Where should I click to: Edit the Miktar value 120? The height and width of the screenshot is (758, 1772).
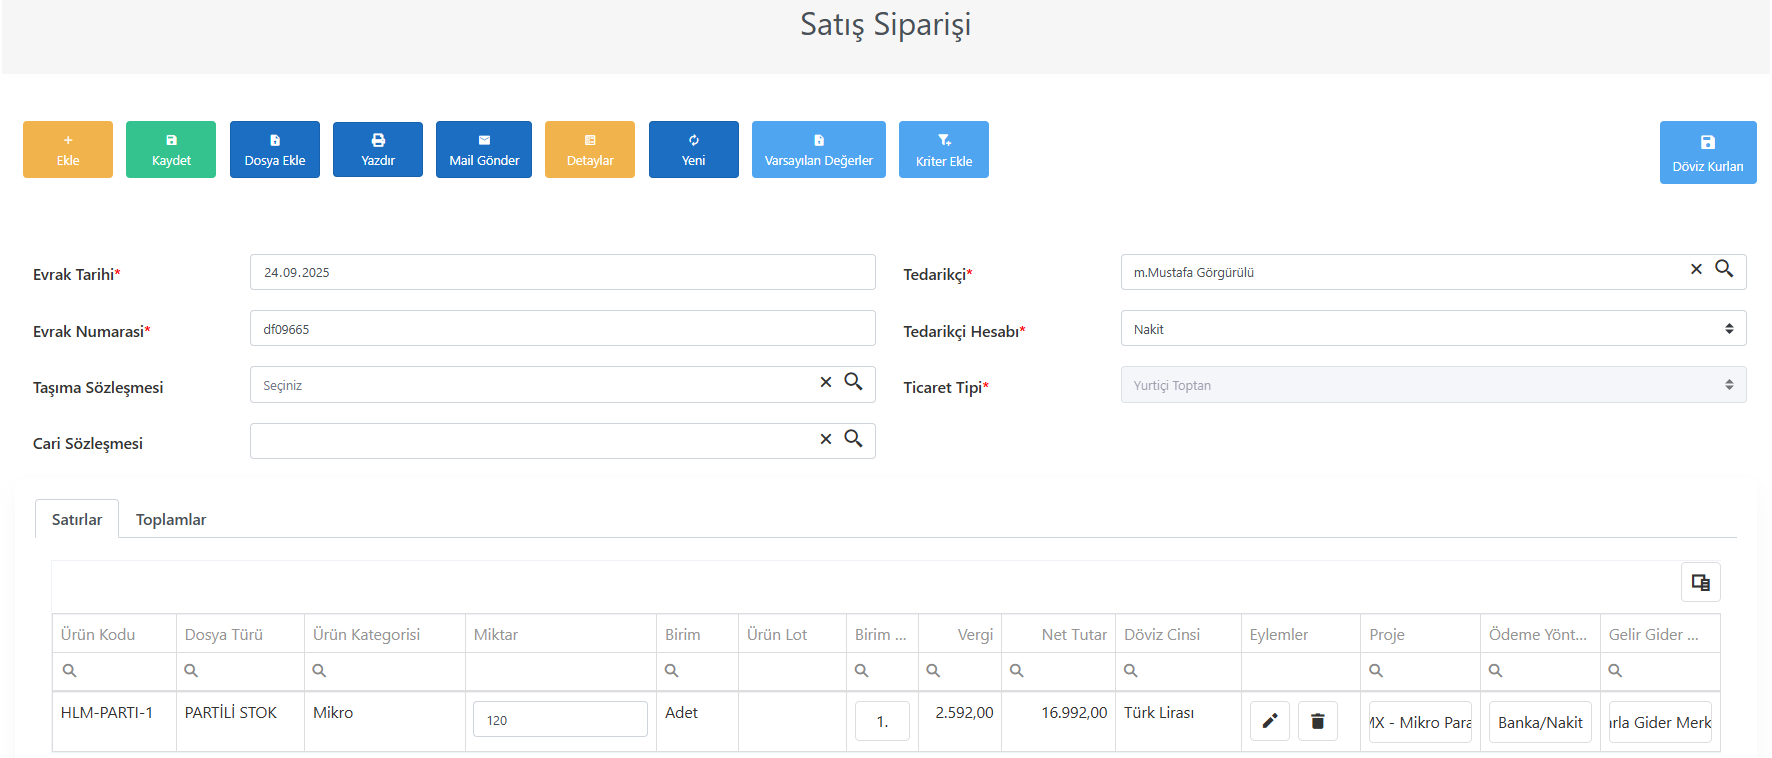(x=560, y=720)
